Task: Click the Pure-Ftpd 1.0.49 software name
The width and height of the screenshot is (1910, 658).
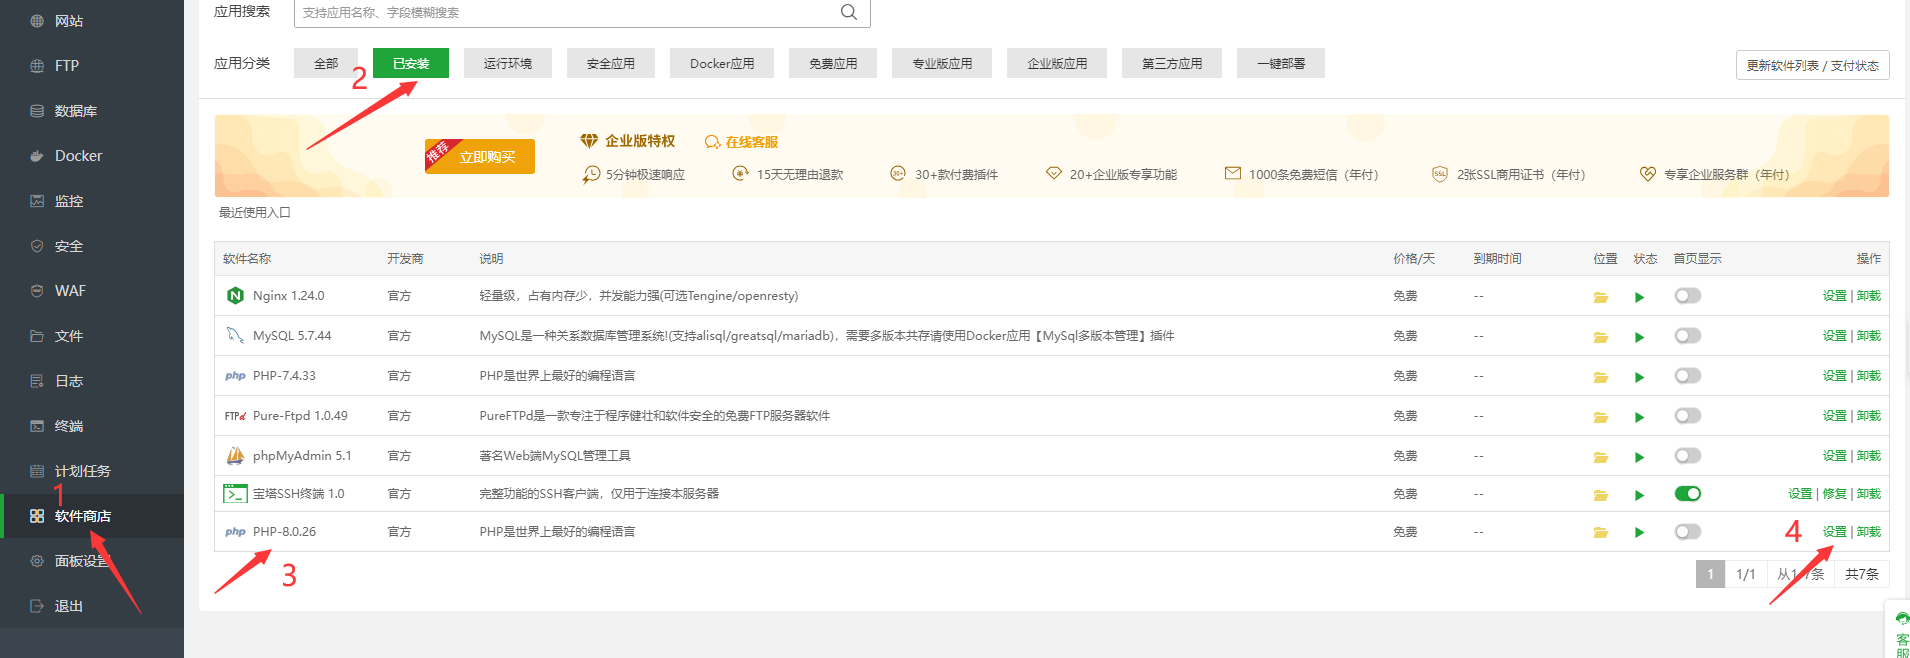Action: (300, 416)
